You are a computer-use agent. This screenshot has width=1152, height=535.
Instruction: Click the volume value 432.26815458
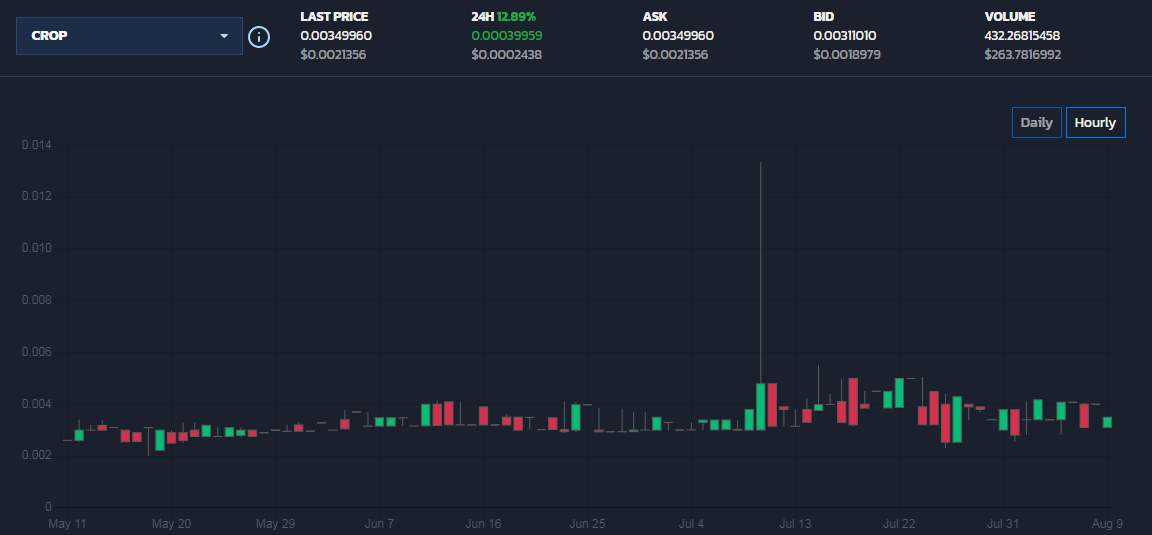[x=1022, y=35]
